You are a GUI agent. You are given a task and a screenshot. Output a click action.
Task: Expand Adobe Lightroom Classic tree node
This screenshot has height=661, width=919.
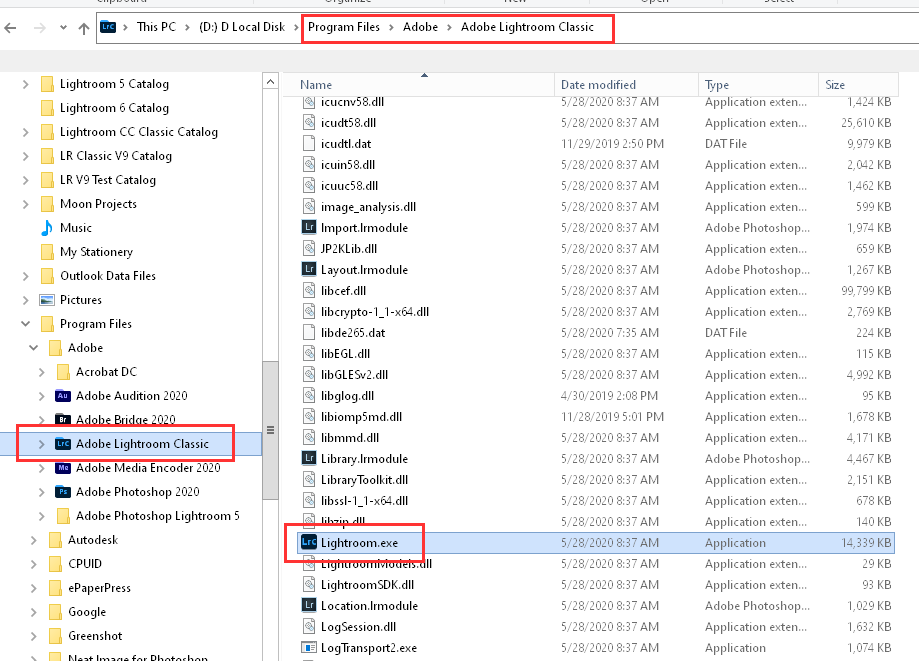pyautogui.click(x=42, y=444)
